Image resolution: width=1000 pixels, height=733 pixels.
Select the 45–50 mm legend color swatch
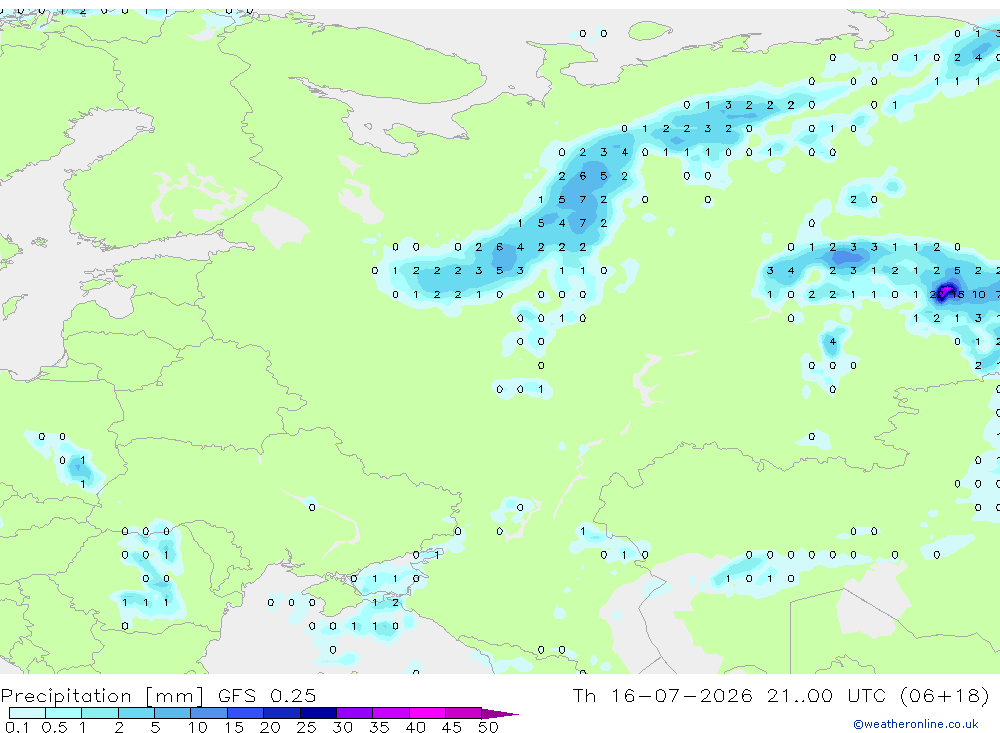pyautogui.click(x=463, y=713)
